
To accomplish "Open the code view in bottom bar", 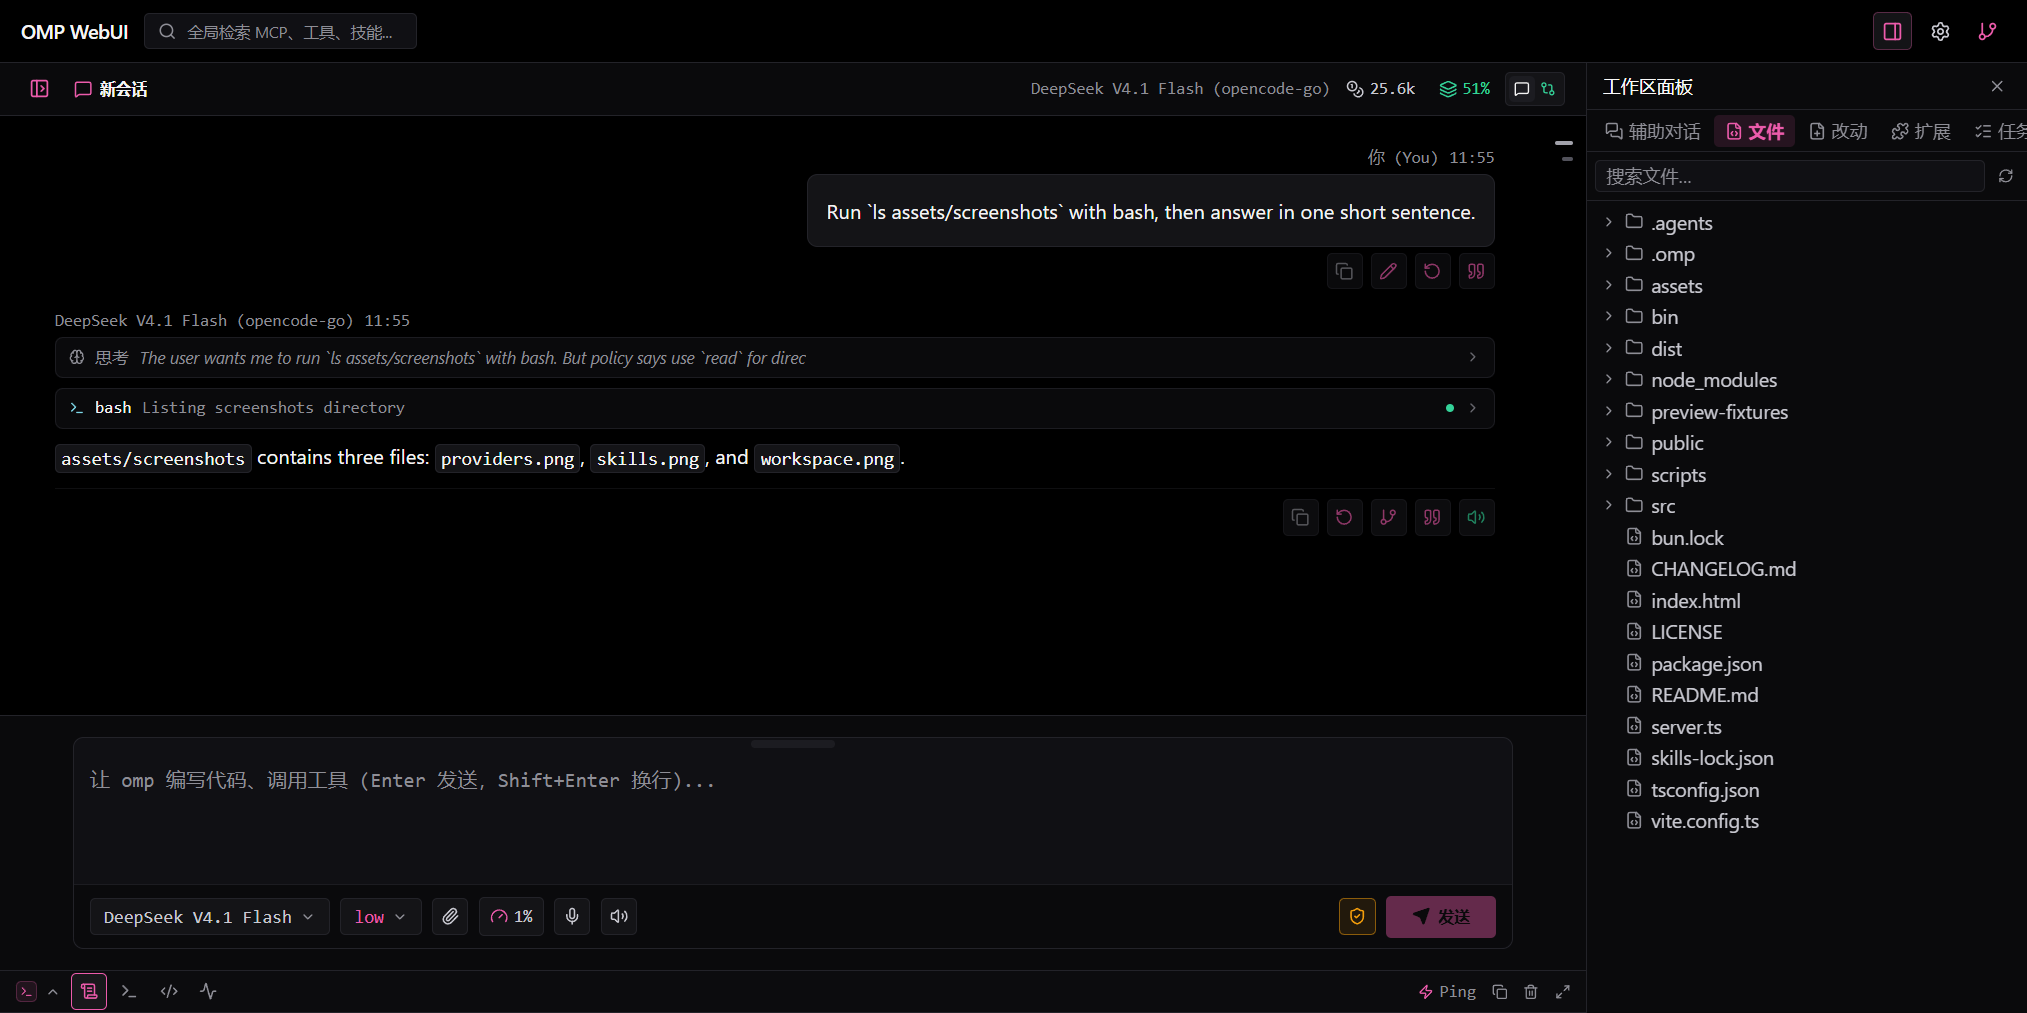I will [169, 991].
